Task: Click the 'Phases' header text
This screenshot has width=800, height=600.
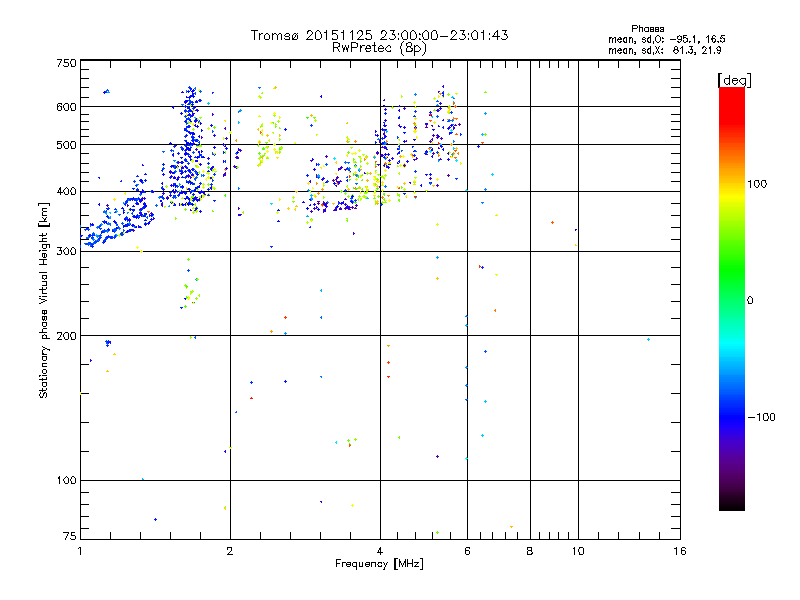Action: point(647,29)
